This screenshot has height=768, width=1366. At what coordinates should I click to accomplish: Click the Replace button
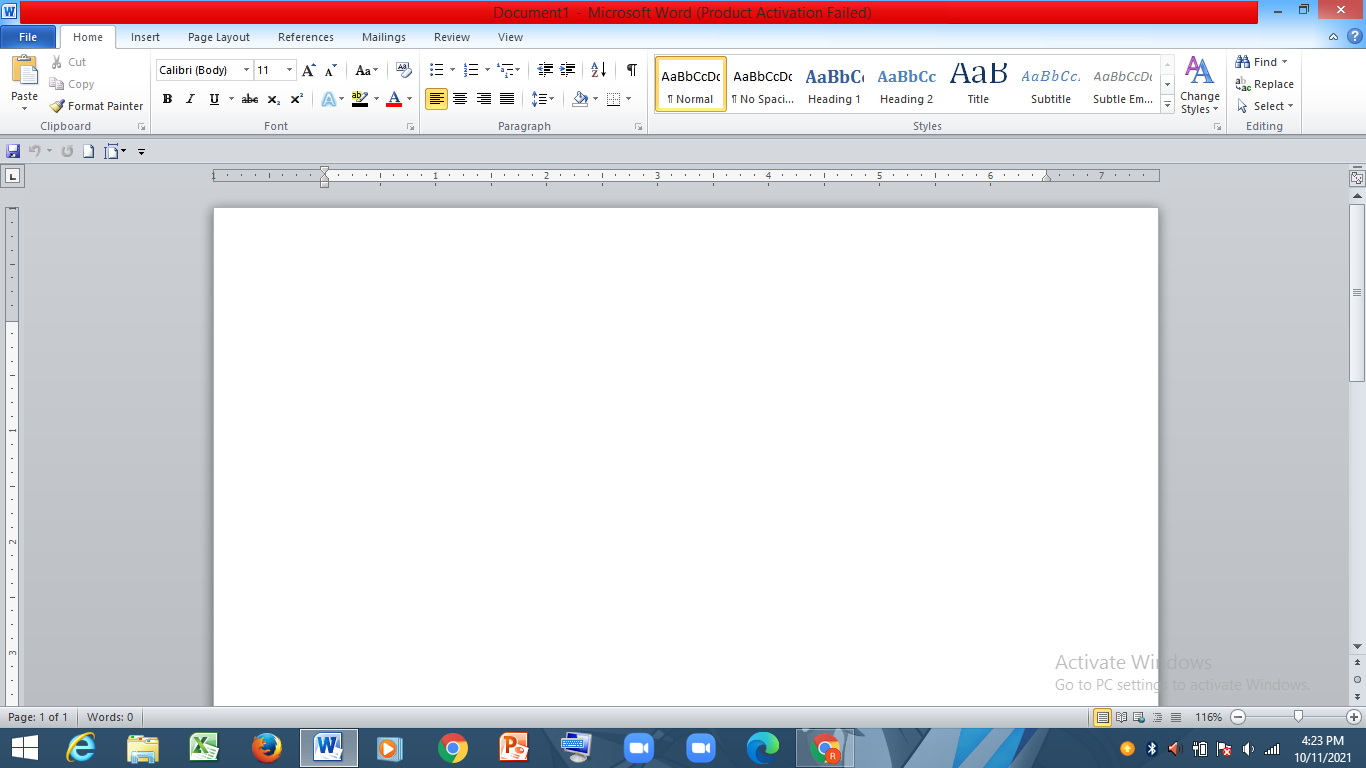pyautogui.click(x=1264, y=84)
